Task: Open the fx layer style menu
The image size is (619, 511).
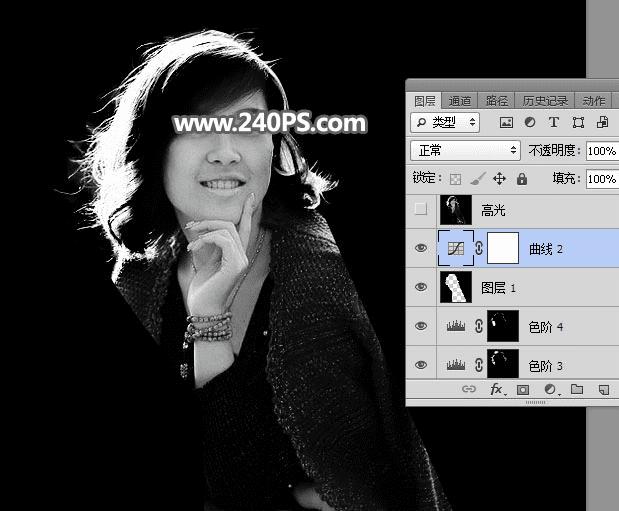Action: [496, 389]
